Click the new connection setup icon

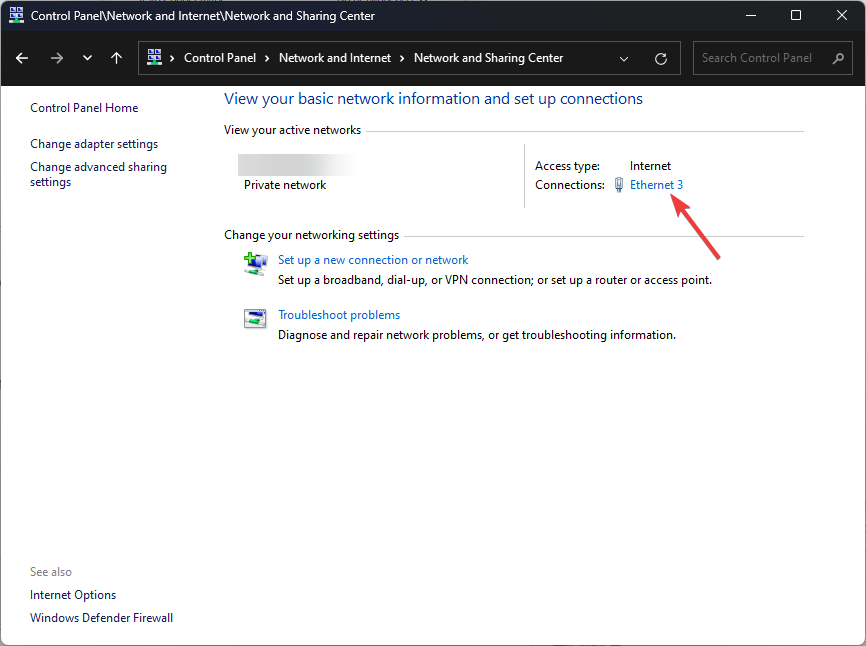[x=255, y=263]
